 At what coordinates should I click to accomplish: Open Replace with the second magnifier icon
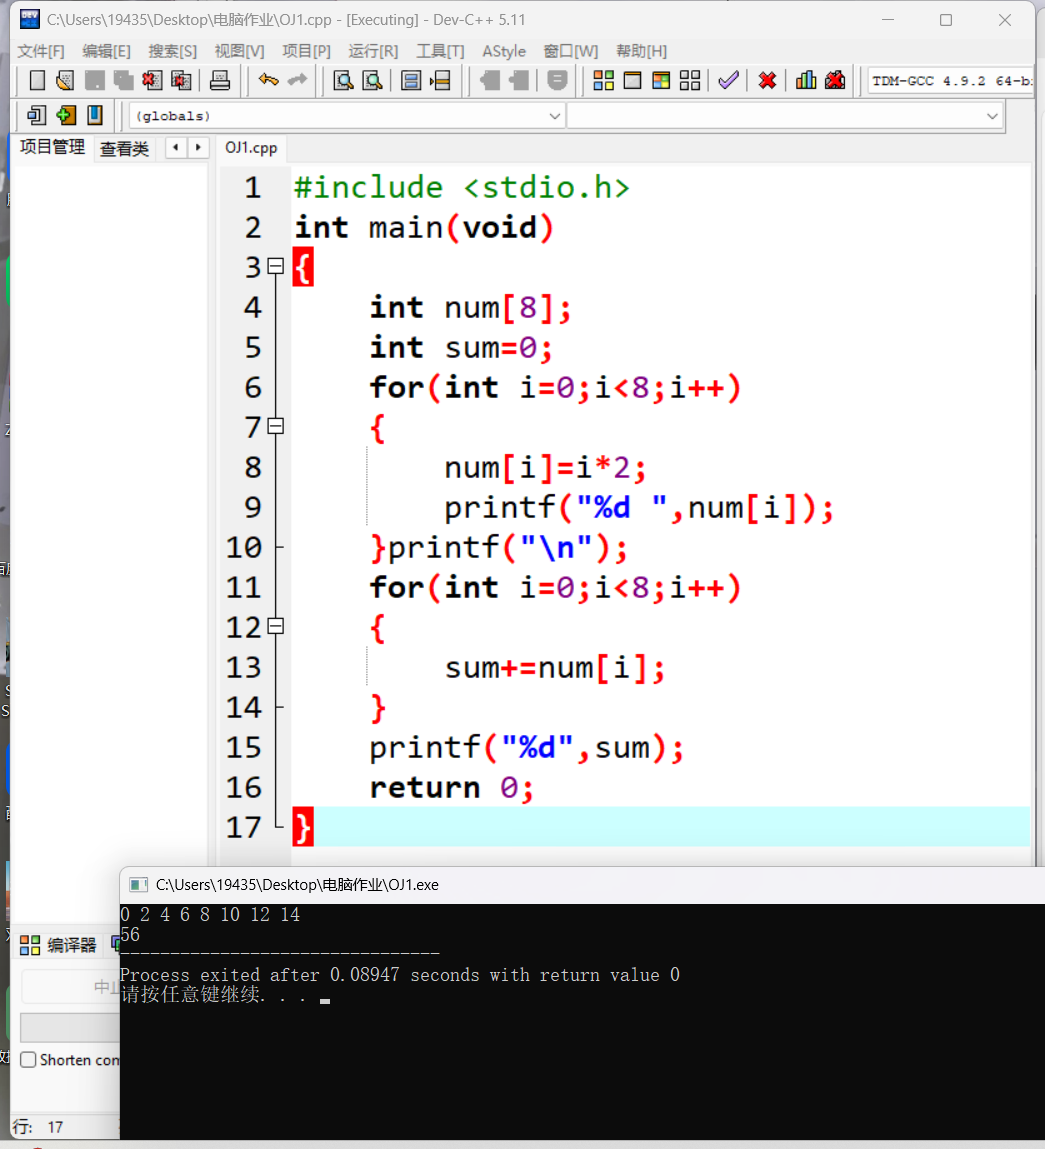[372, 81]
